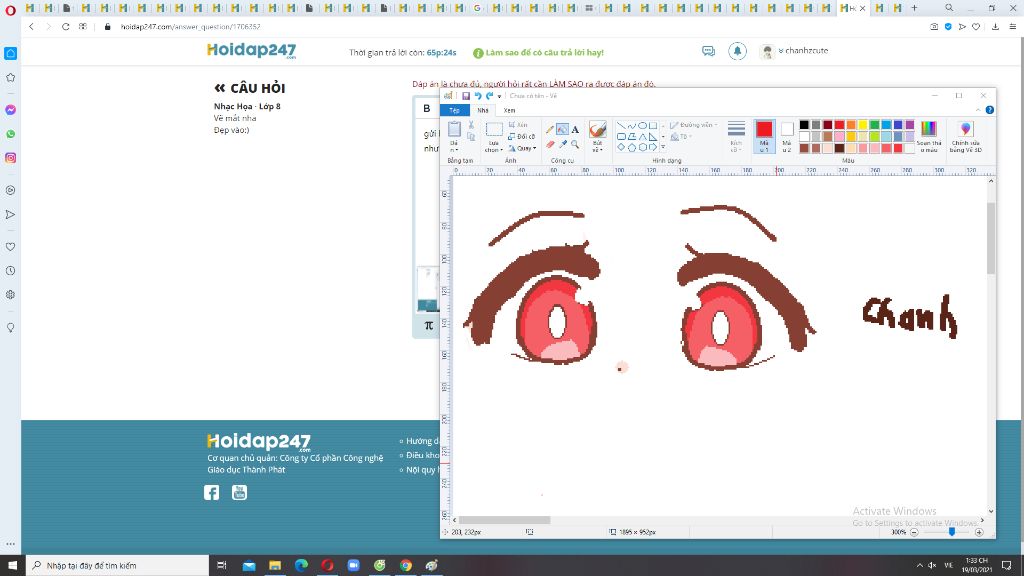Open the Size (Kích cỡ) dropdown
Viewport: 1024px width, 576px height.
click(x=736, y=136)
